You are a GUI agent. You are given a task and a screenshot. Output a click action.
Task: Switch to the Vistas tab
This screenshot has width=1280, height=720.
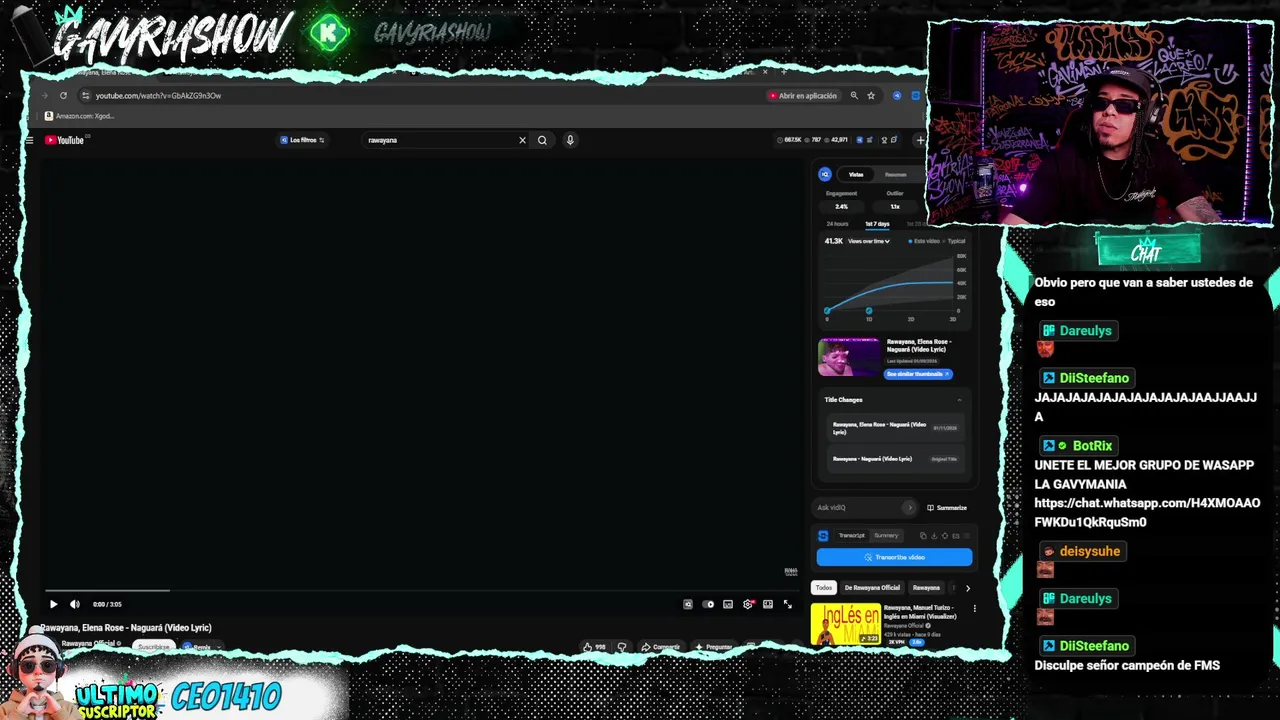856,174
